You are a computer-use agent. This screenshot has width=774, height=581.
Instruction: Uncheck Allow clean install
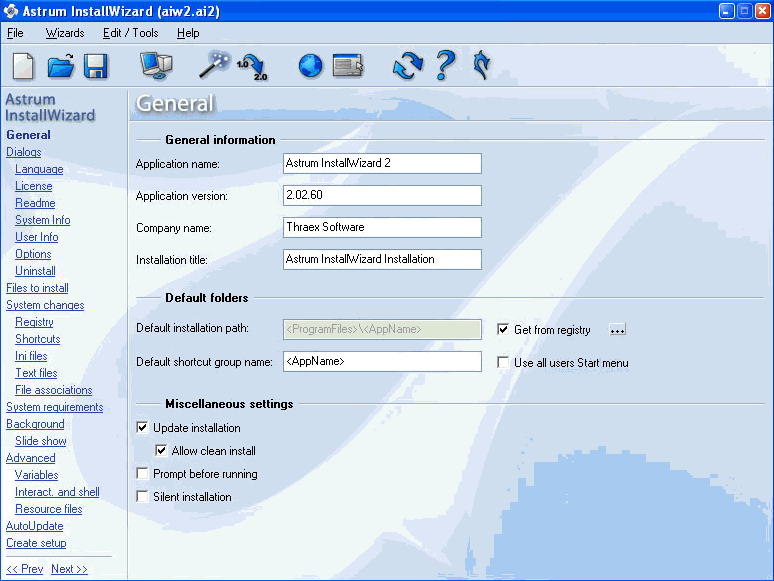point(161,450)
